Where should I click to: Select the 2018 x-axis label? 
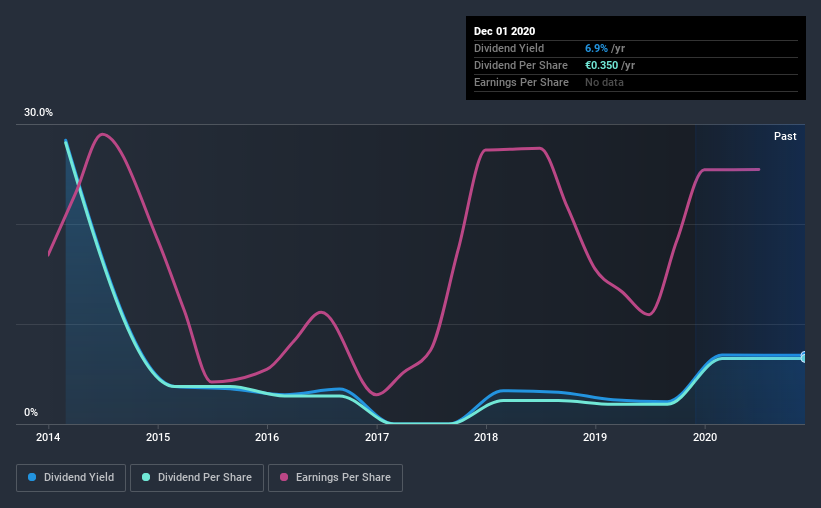coord(486,437)
